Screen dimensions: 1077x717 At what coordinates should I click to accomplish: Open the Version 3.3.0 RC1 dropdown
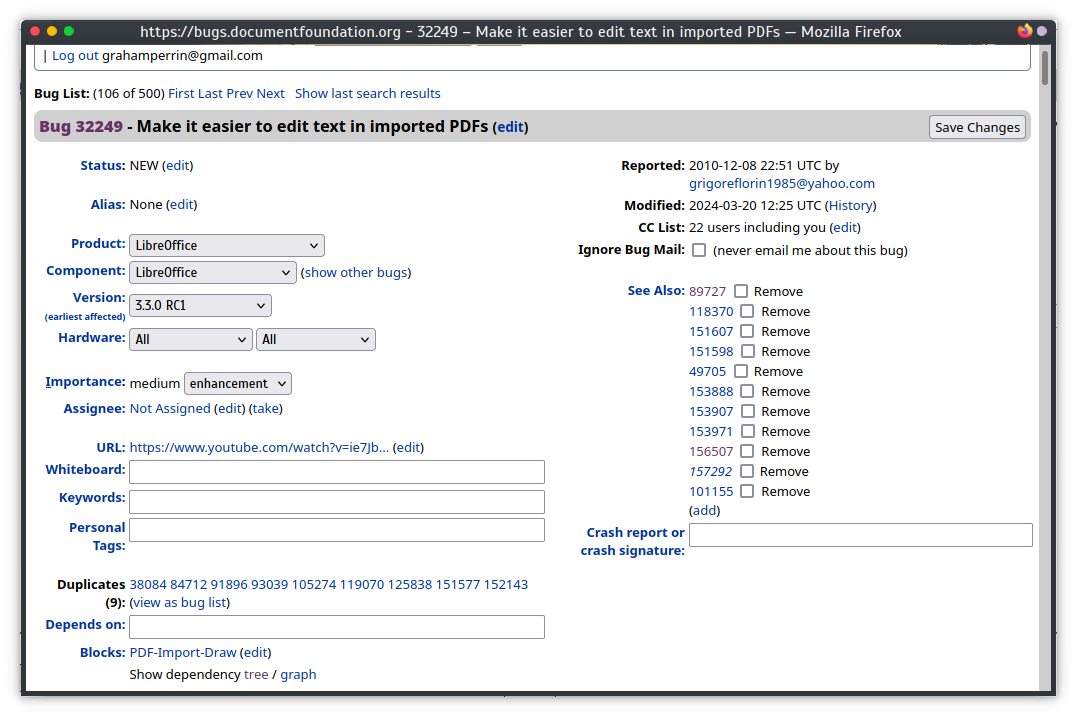tap(200, 305)
